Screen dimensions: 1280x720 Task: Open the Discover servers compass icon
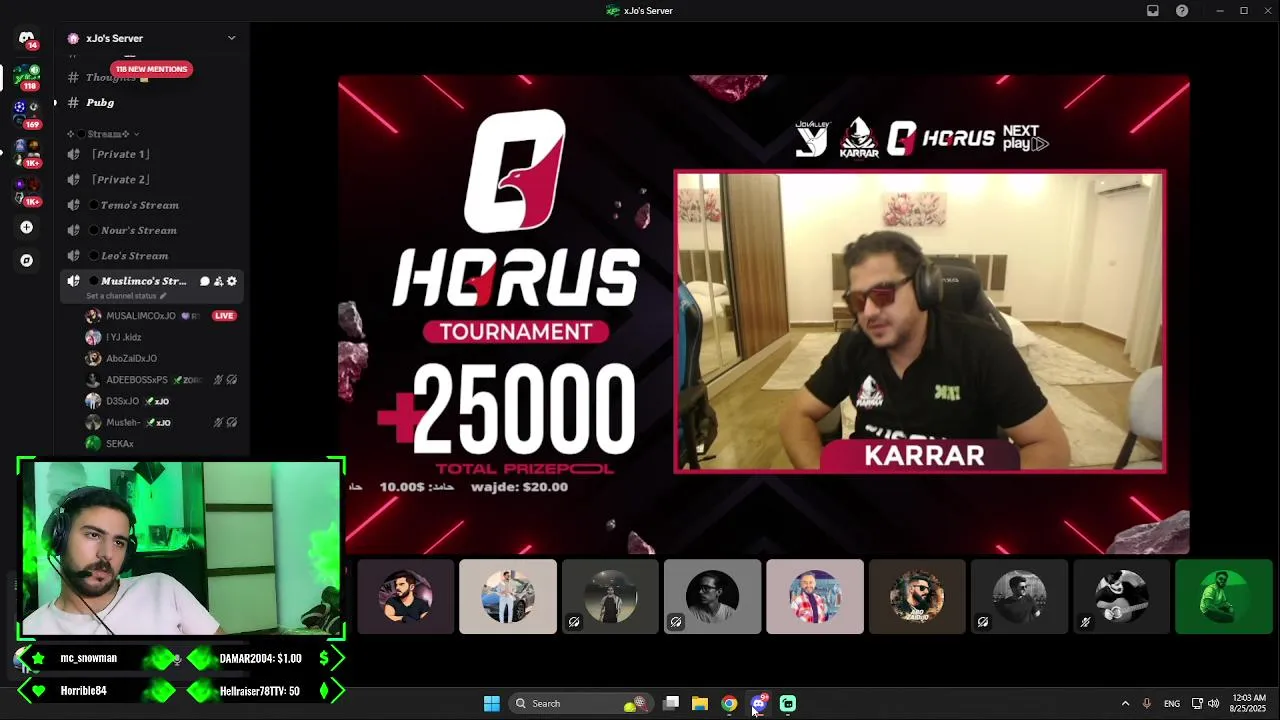pyautogui.click(x=27, y=261)
